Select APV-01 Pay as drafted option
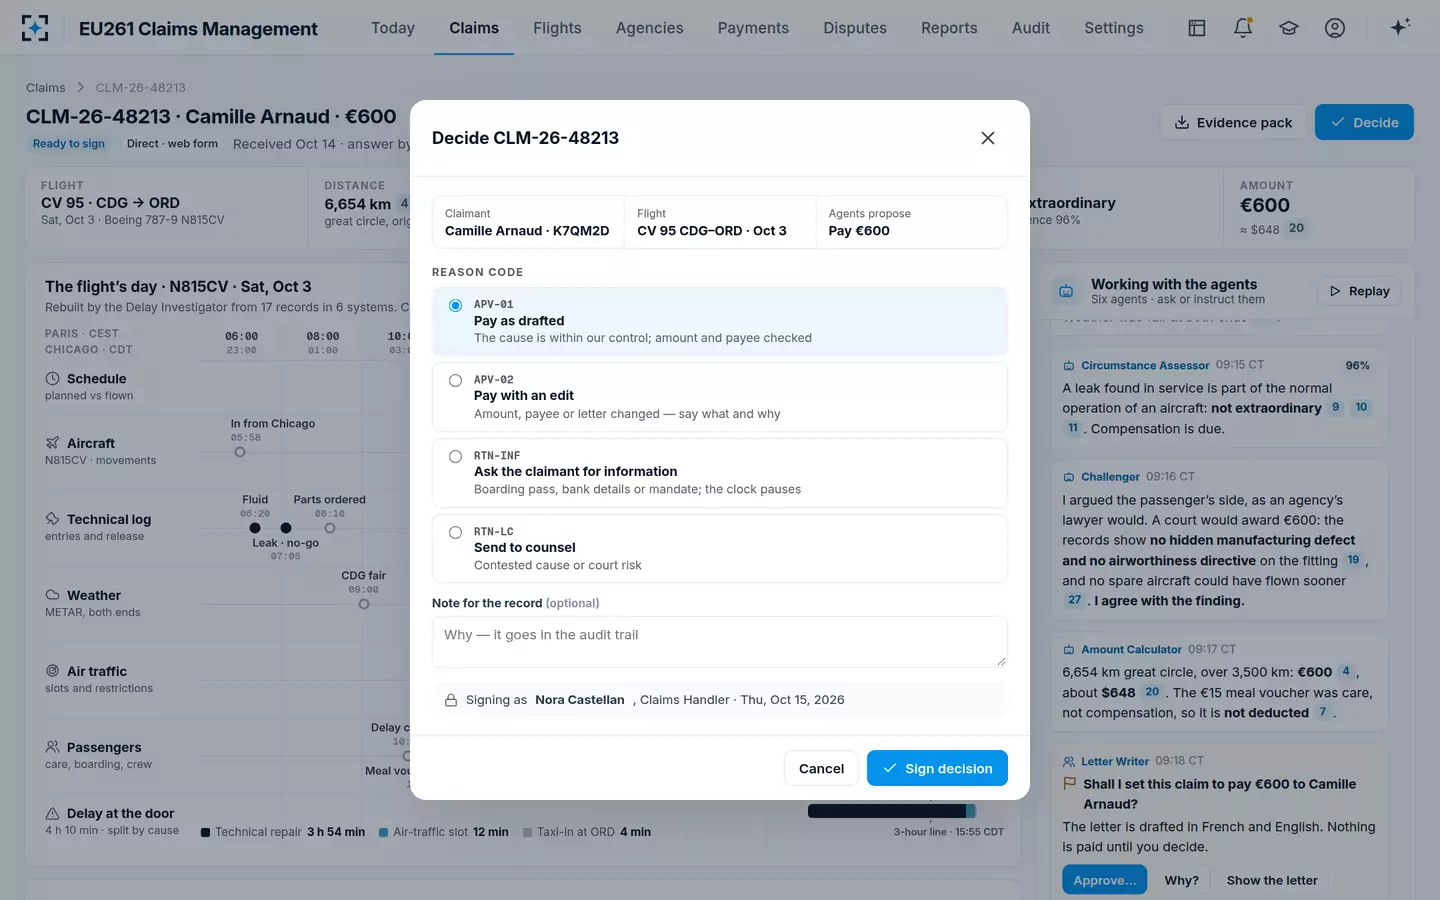 tap(720, 321)
